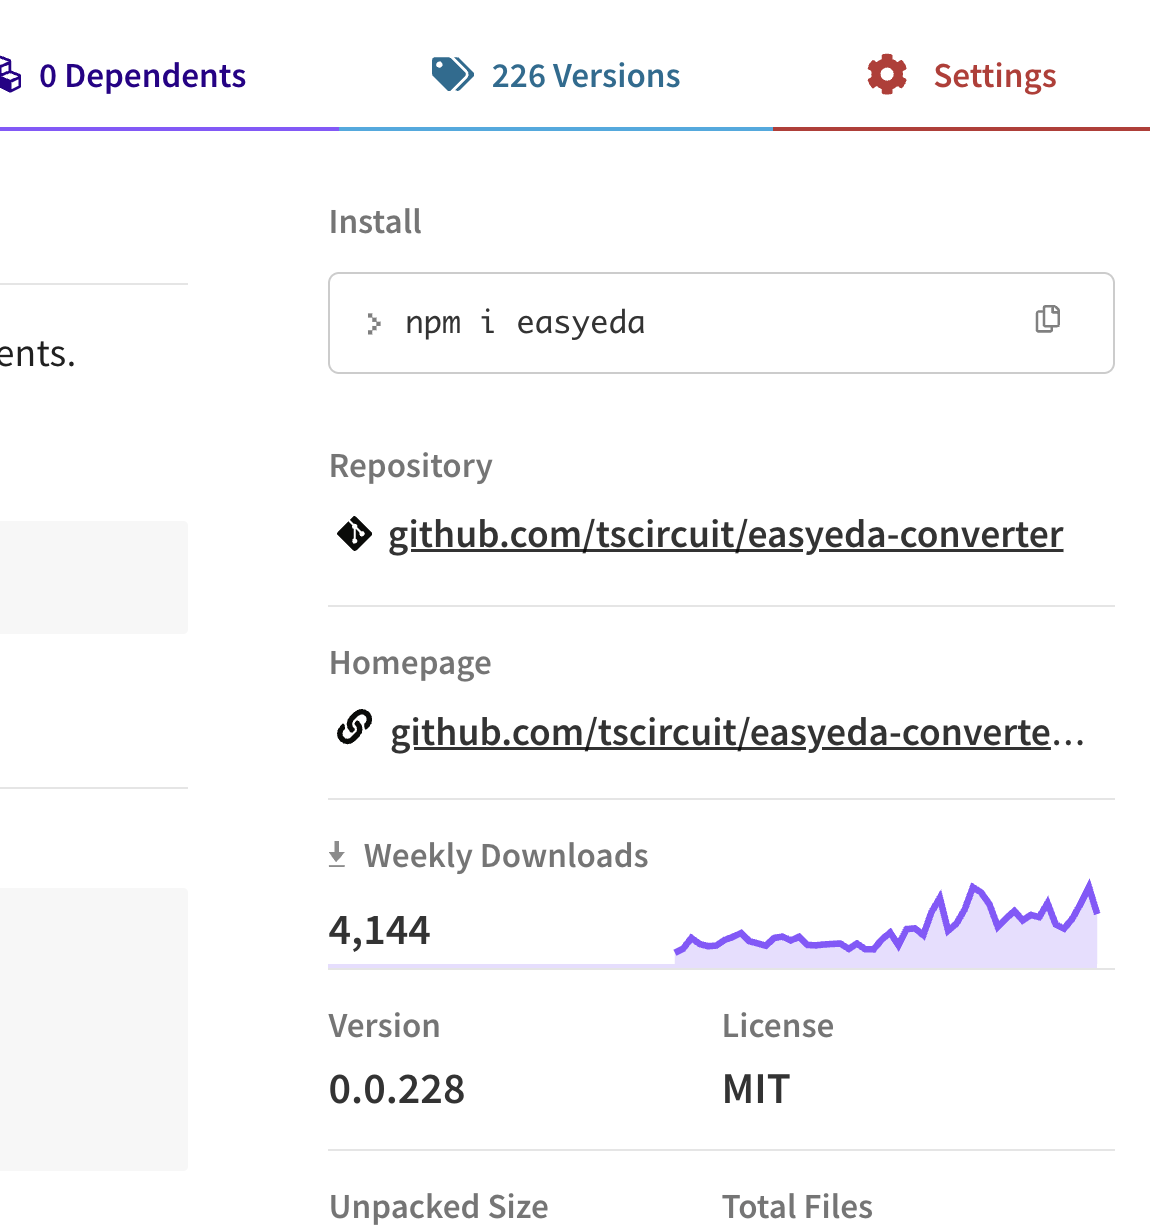Viewport: 1176px width, 1230px height.
Task: Click the 4,144 weekly downloads count
Action: [379, 931]
